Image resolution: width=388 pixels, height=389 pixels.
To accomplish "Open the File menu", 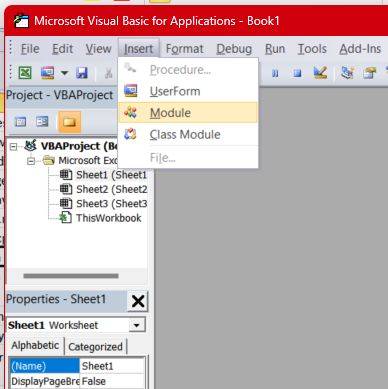I will tap(30, 49).
